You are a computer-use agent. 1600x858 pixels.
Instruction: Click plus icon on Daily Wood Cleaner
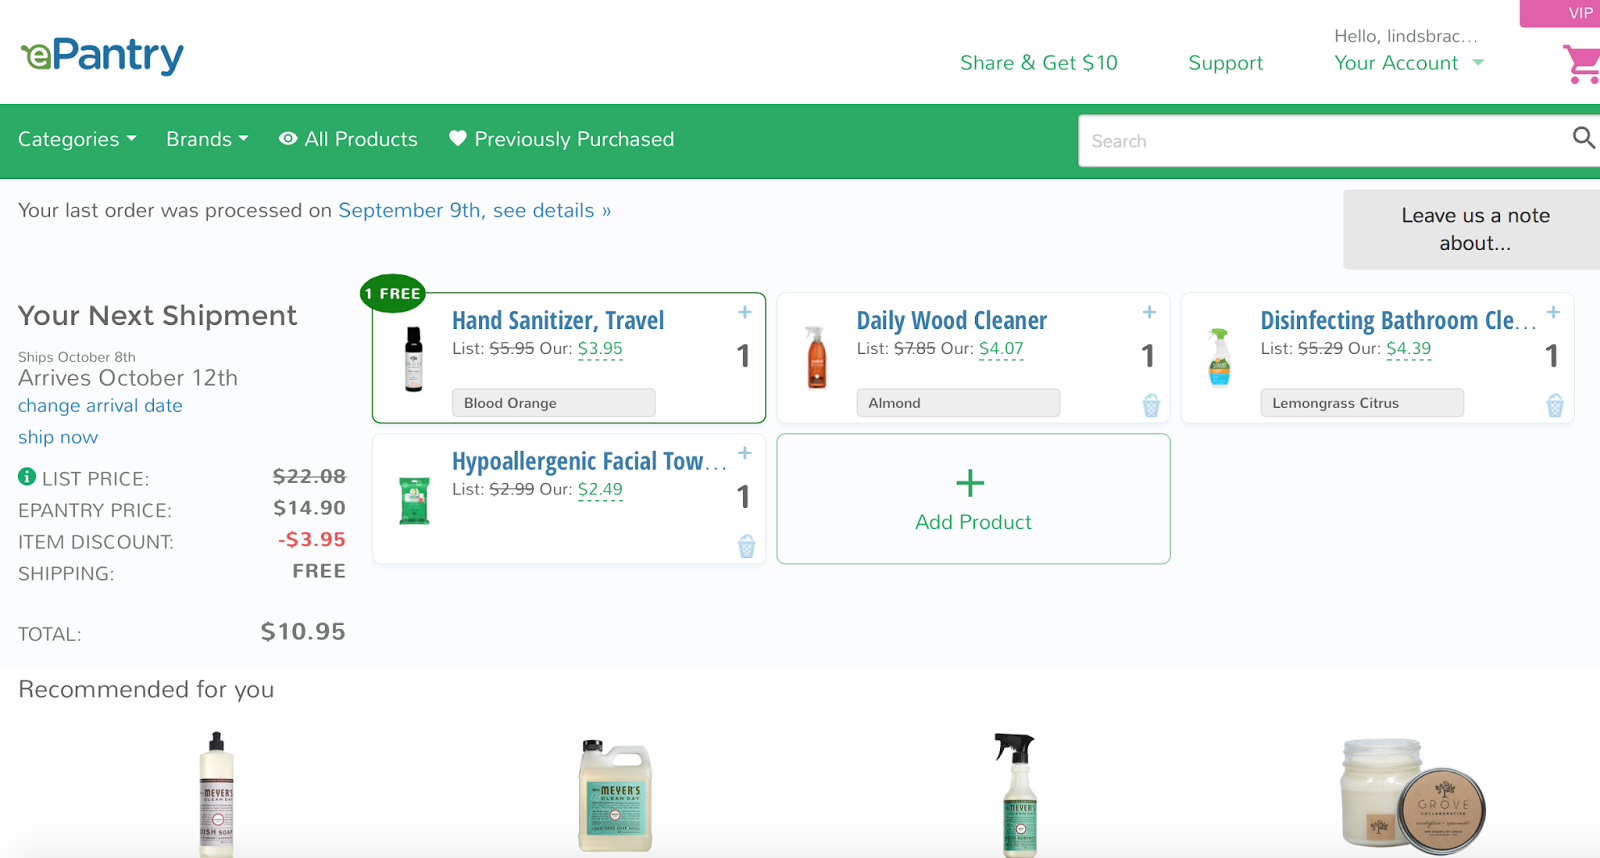1149,312
